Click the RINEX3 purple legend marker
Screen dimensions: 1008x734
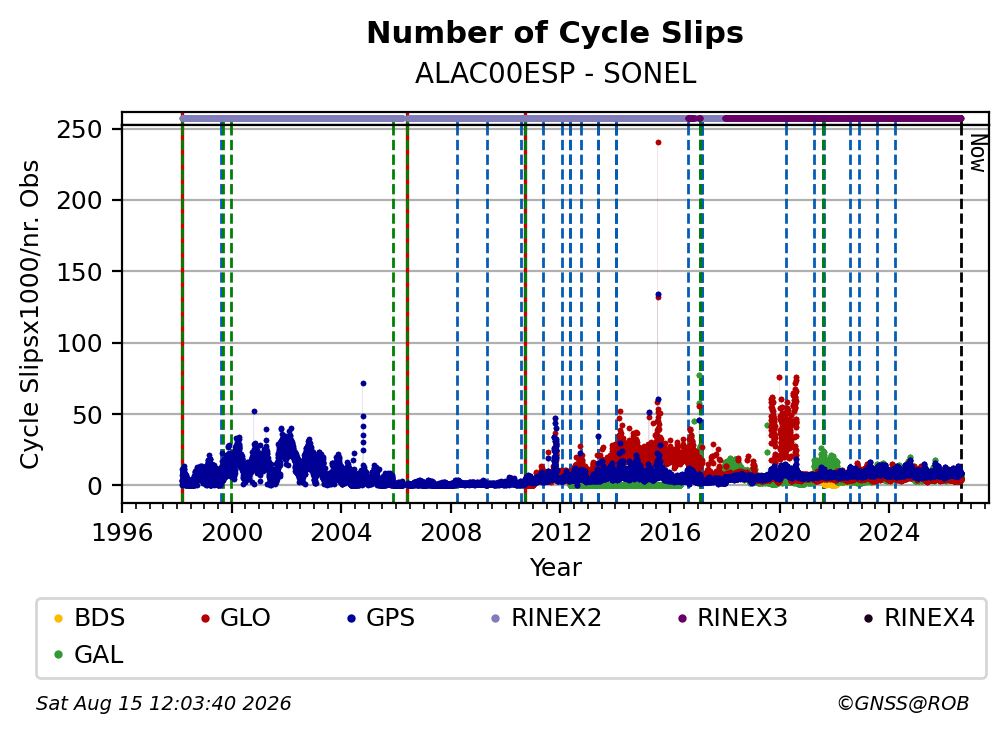tap(682, 618)
